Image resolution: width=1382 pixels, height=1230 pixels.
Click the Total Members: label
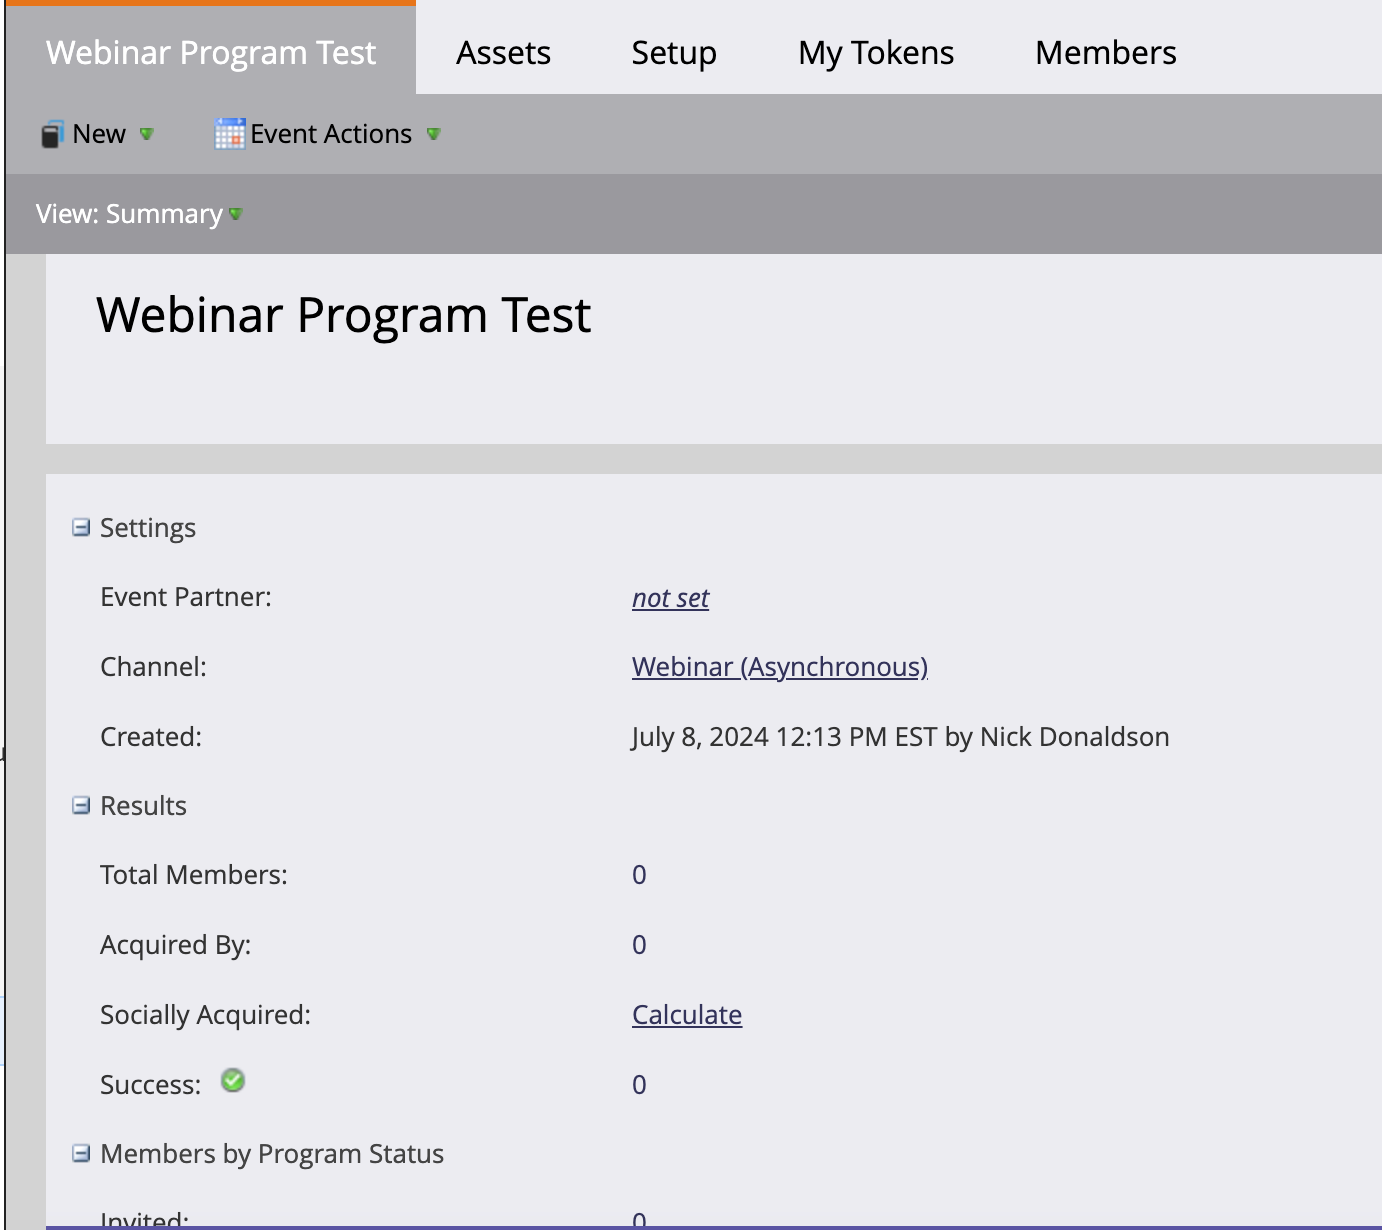pos(194,875)
